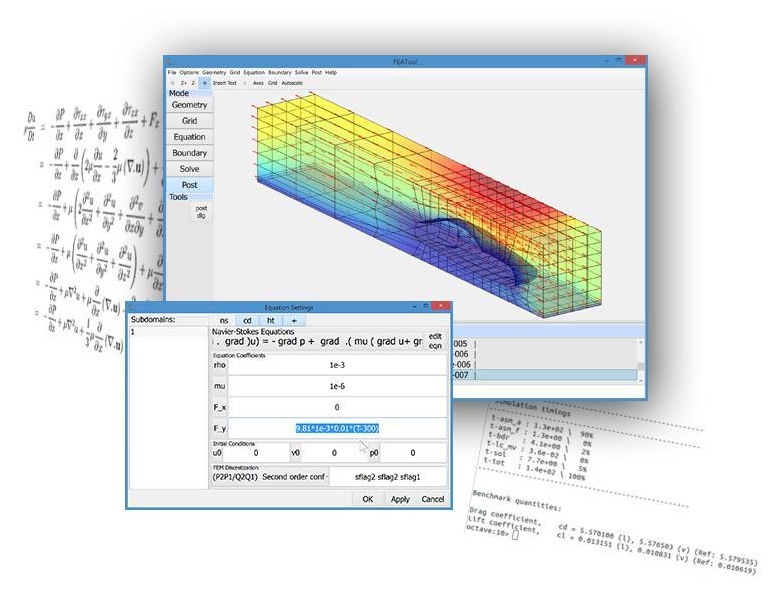Open the Options menu
The width and height of the screenshot is (768, 590).
[189, 72]
